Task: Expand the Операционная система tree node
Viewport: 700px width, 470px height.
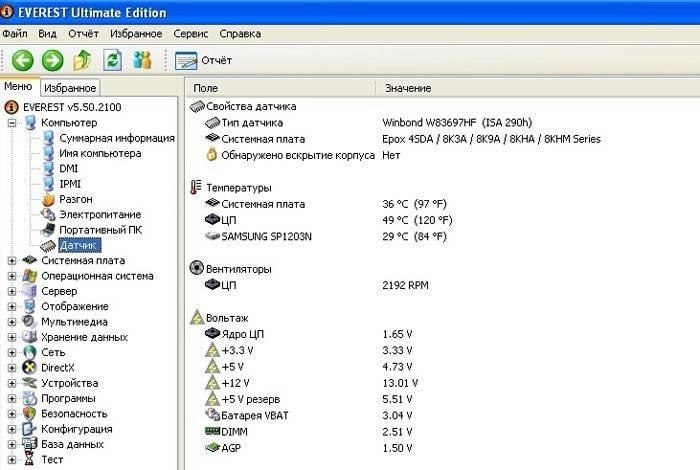Action: 12,276
